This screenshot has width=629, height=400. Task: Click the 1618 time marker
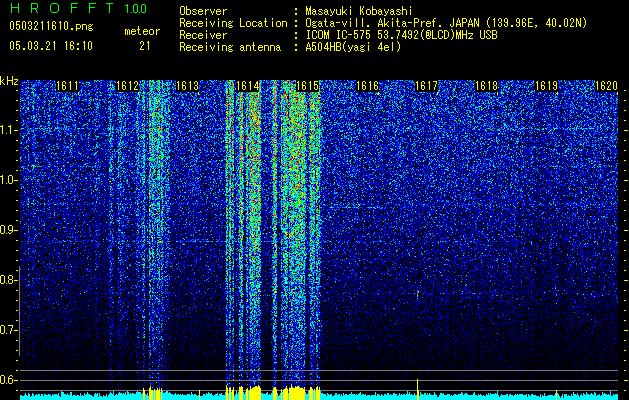click(487, 86)
